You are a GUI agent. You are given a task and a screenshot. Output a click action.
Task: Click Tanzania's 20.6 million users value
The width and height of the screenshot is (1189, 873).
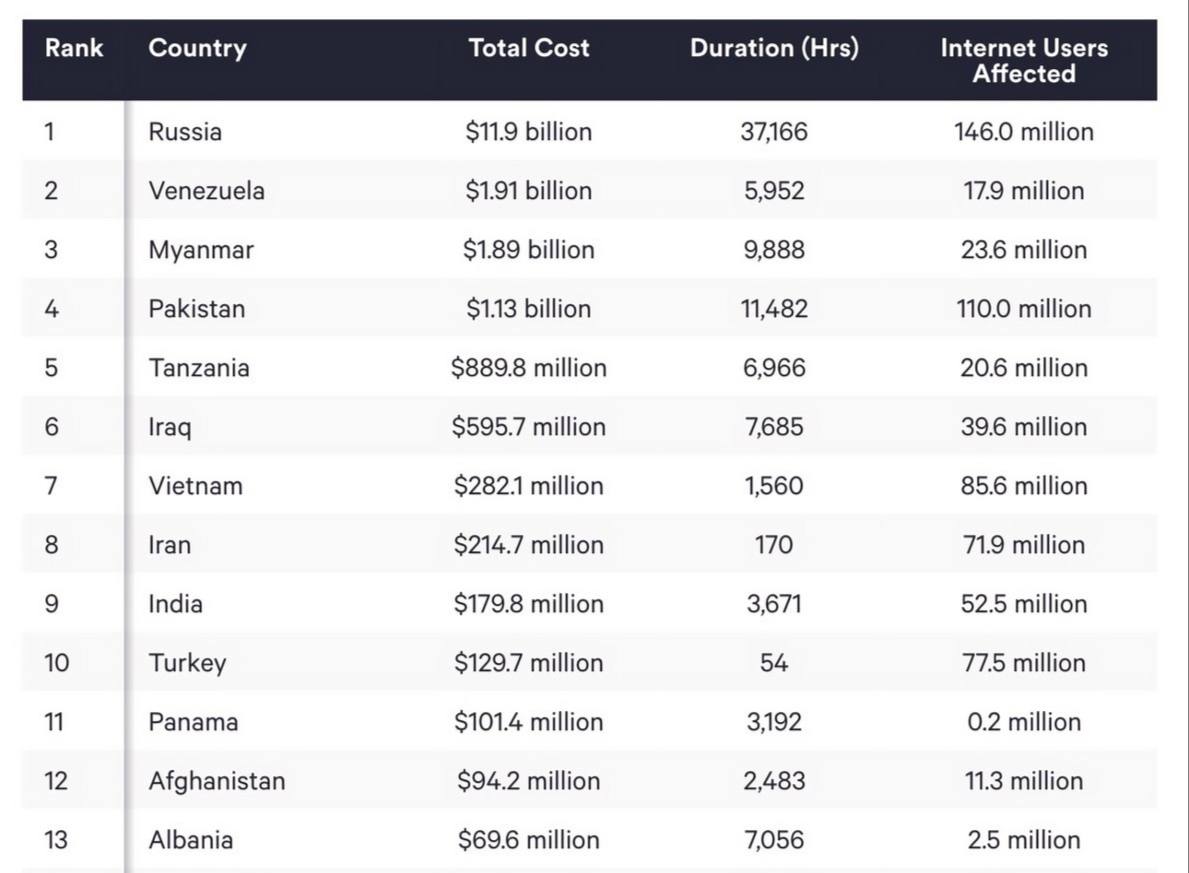click(1024, 368)
